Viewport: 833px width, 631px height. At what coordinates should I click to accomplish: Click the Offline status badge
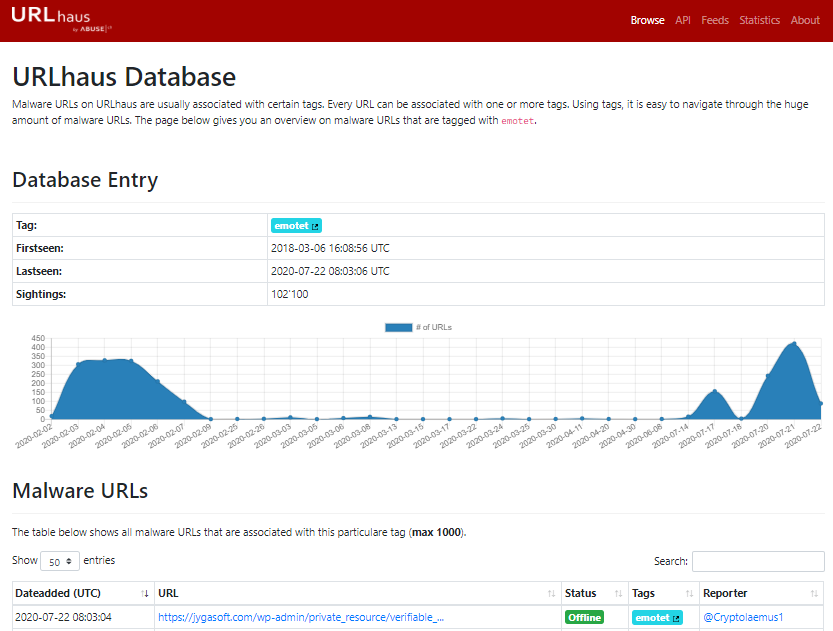click(584, 617)
